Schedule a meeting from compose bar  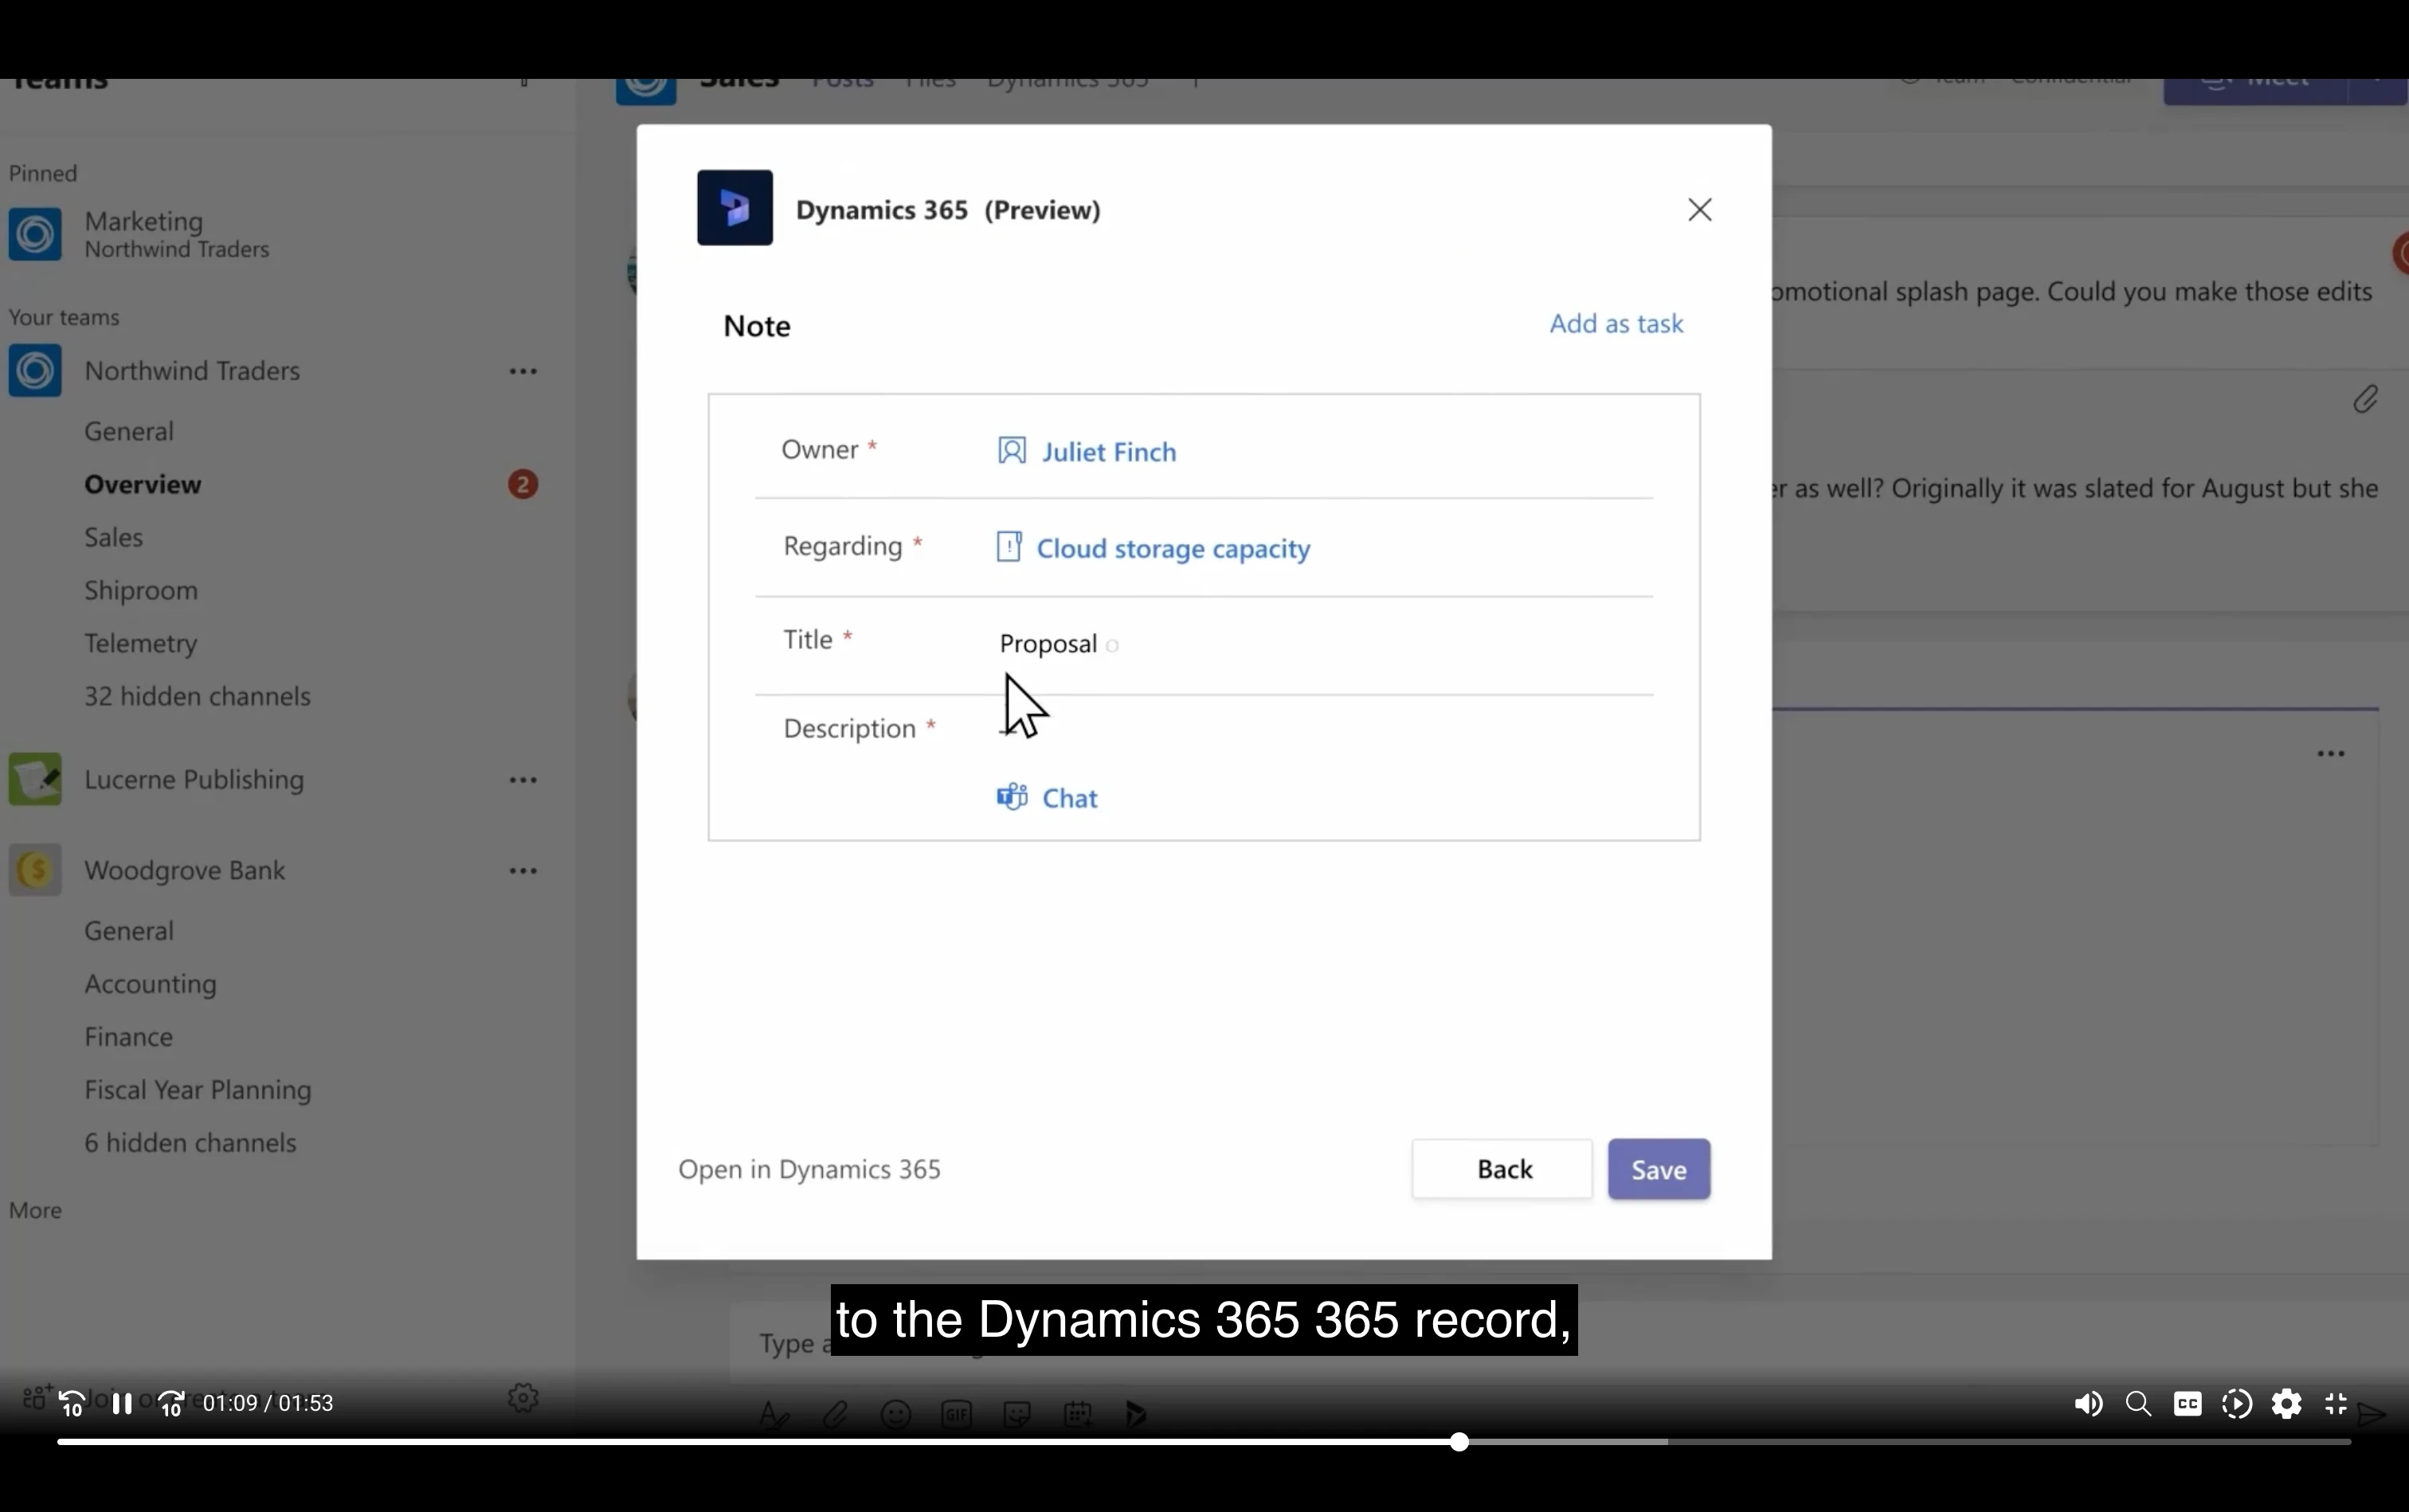pyautogui.click(x=1078, y=1414)
